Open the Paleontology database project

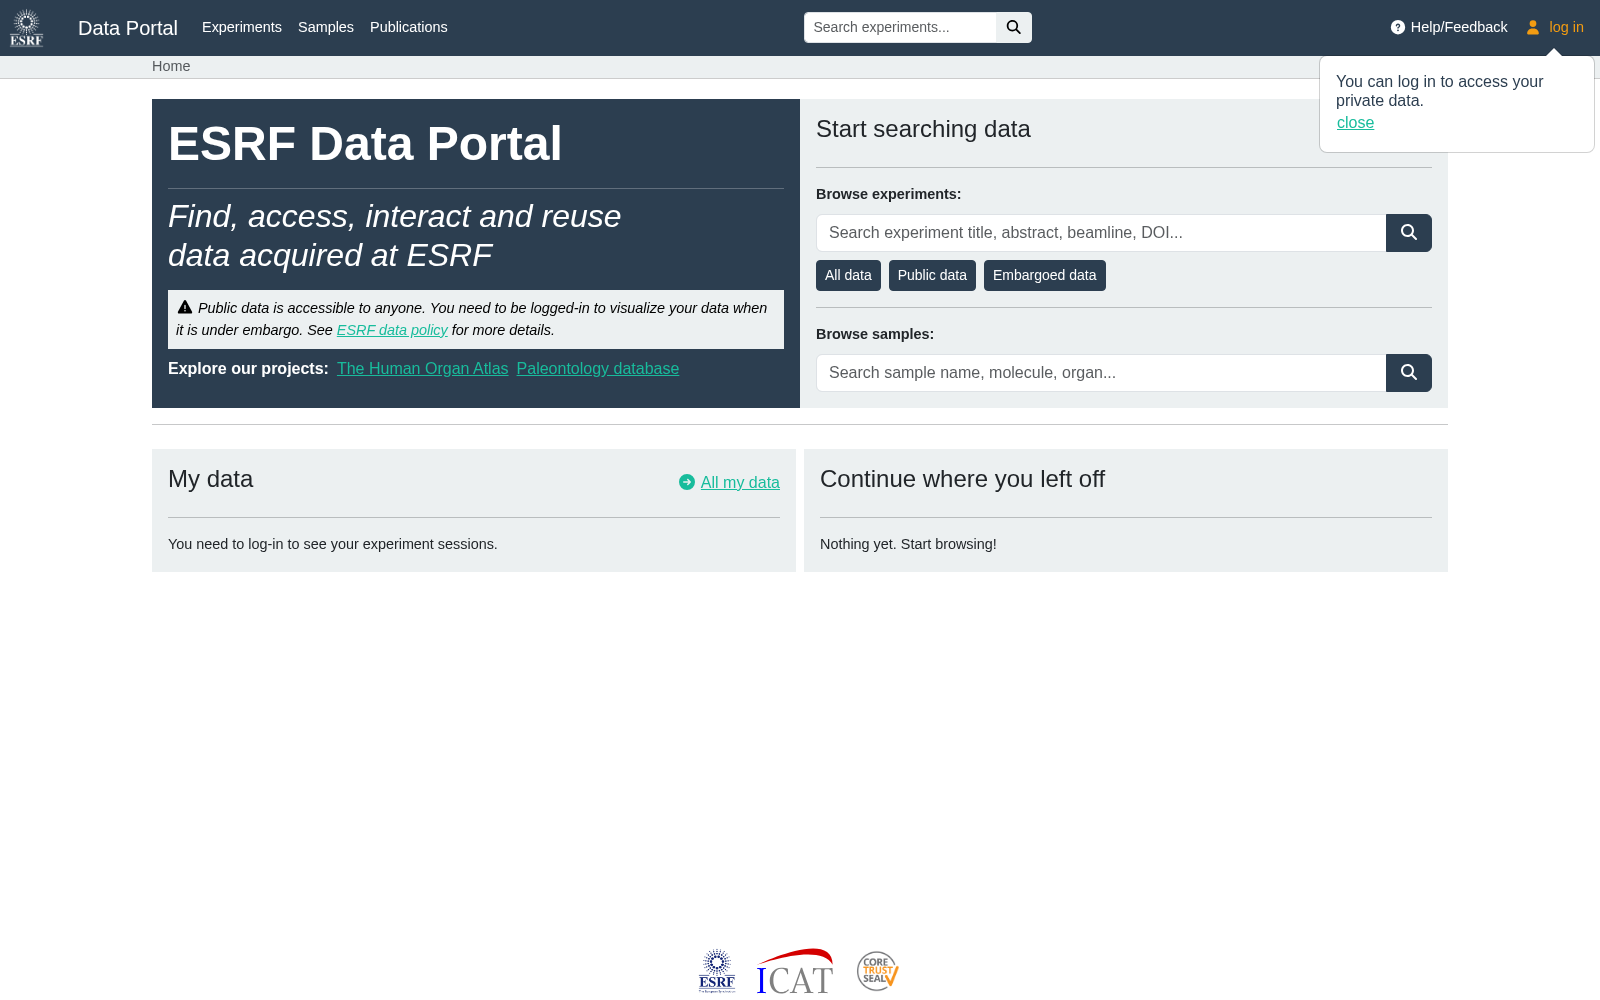click(x=598, y=369)
